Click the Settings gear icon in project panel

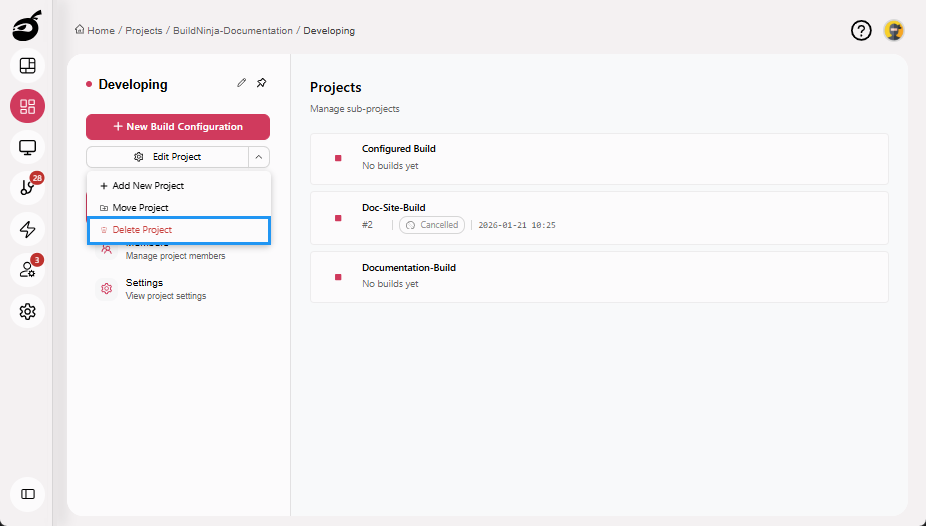(x=106, y=289)
